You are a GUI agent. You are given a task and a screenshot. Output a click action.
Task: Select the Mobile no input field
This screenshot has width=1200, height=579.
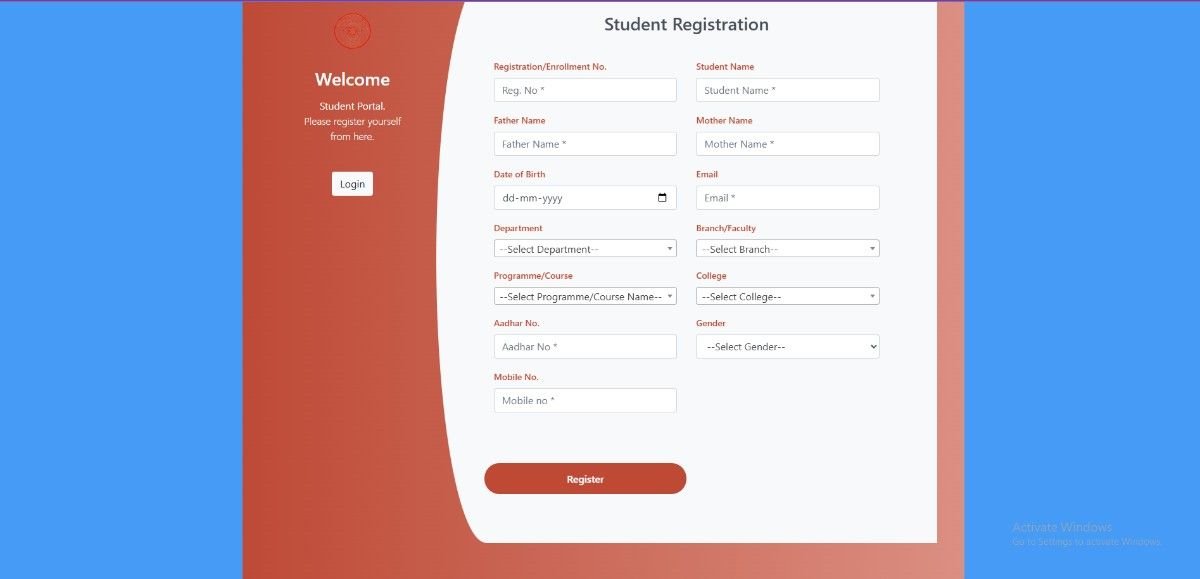pos(585,401)
